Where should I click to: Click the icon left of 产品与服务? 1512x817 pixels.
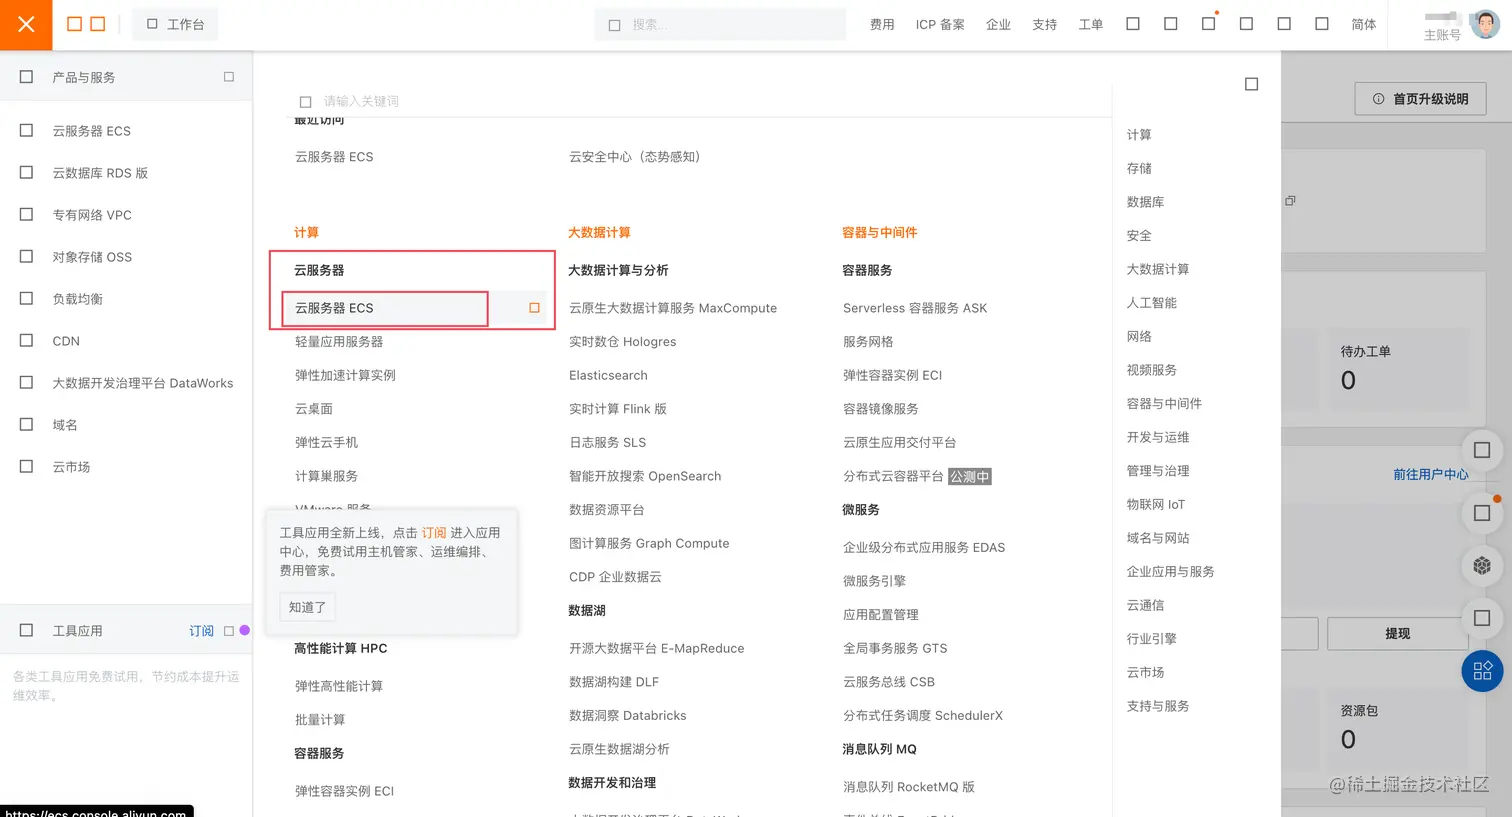[x=26, y=77]
